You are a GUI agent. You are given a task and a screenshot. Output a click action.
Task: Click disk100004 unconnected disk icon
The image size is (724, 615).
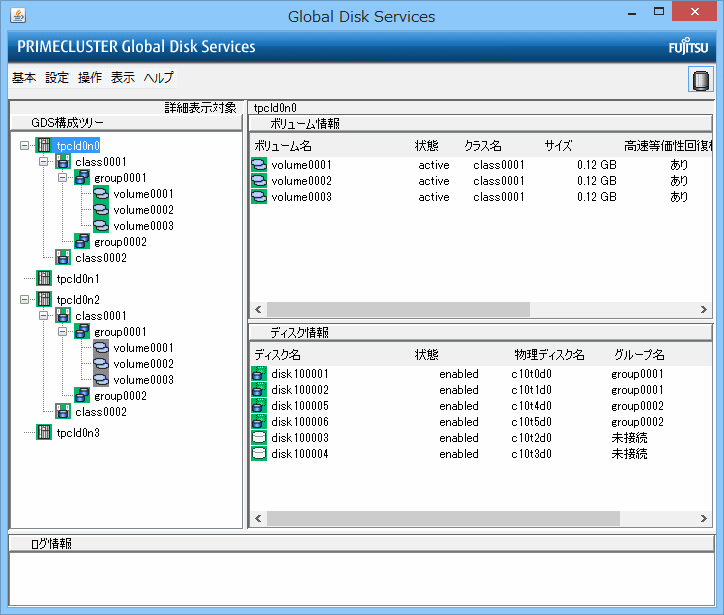click(259, 453)
